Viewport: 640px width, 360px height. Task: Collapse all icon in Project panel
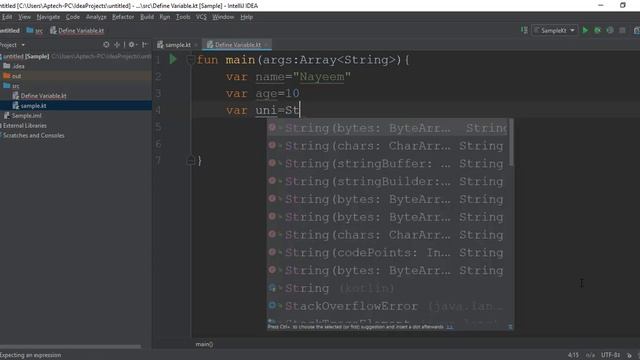pyautogui.click(x=117, y=44)
